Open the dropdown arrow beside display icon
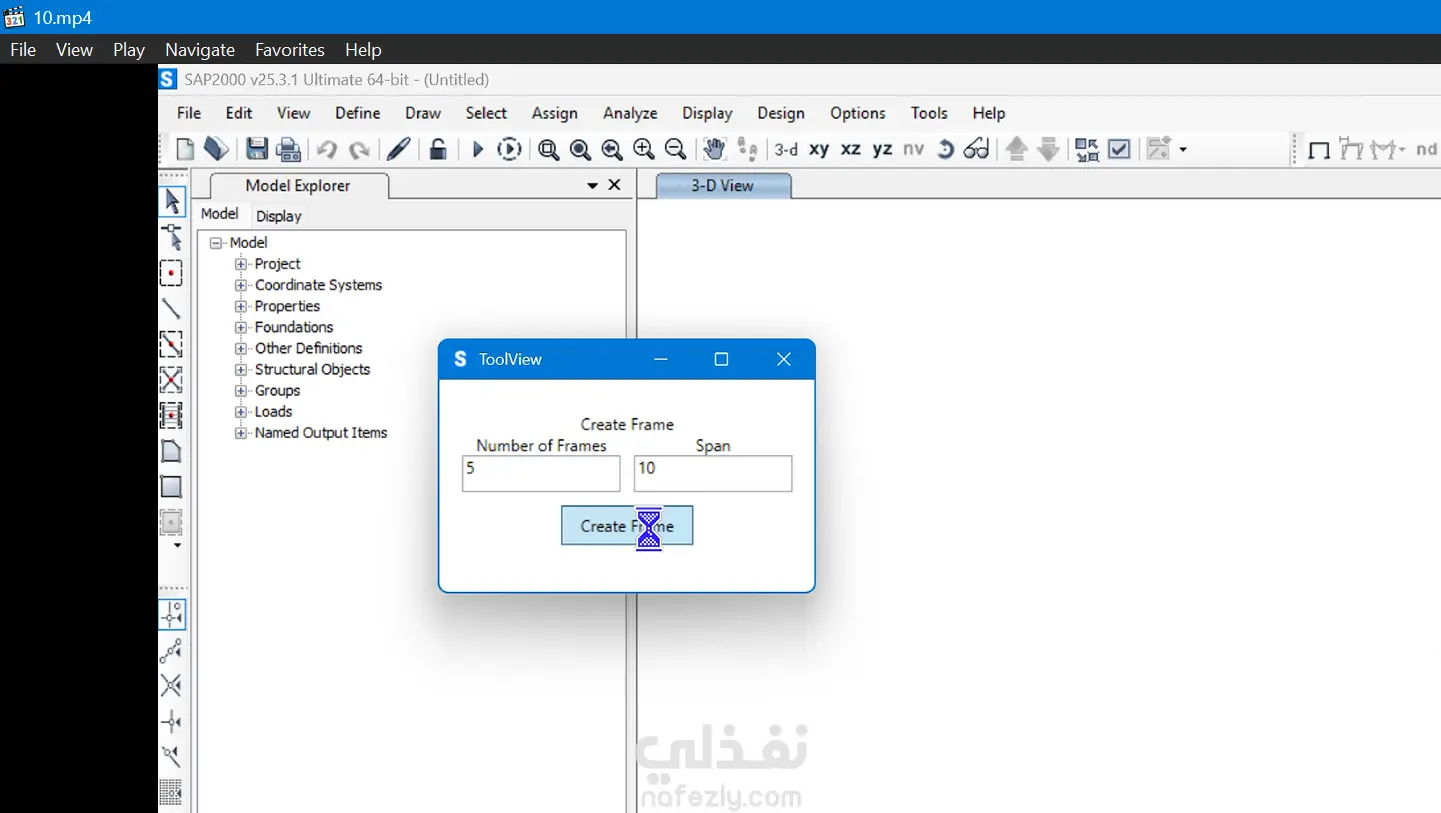1441x813 pixels. click(1184, 150)
